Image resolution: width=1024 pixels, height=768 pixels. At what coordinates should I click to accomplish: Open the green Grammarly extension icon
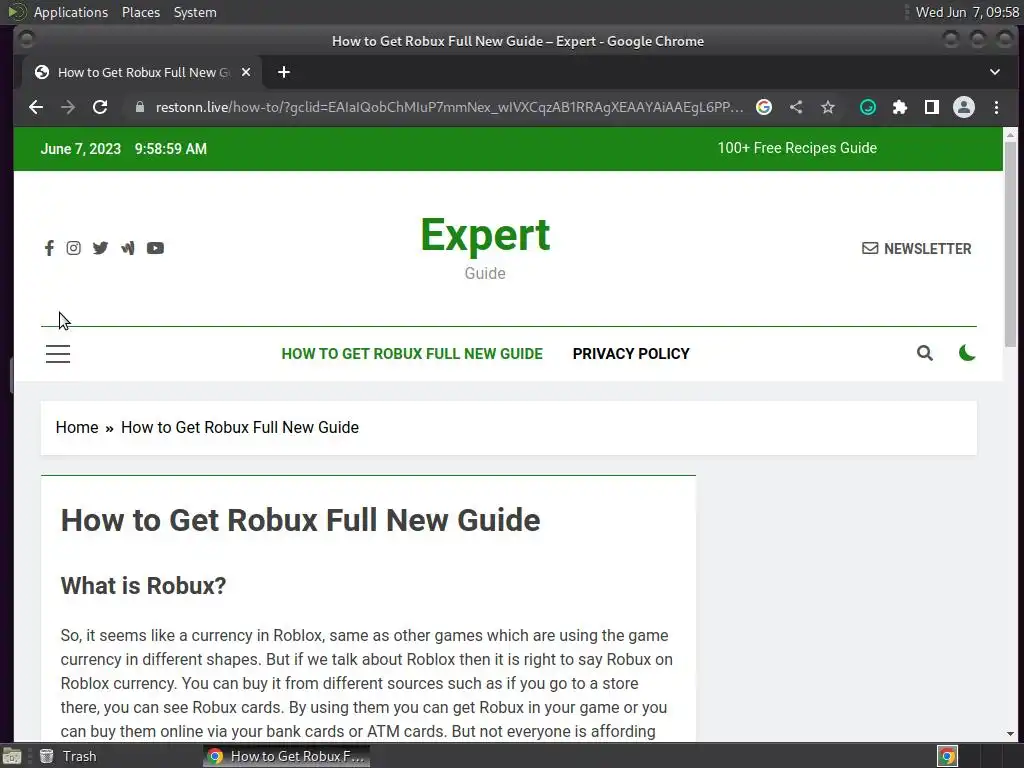pos(867,107)
